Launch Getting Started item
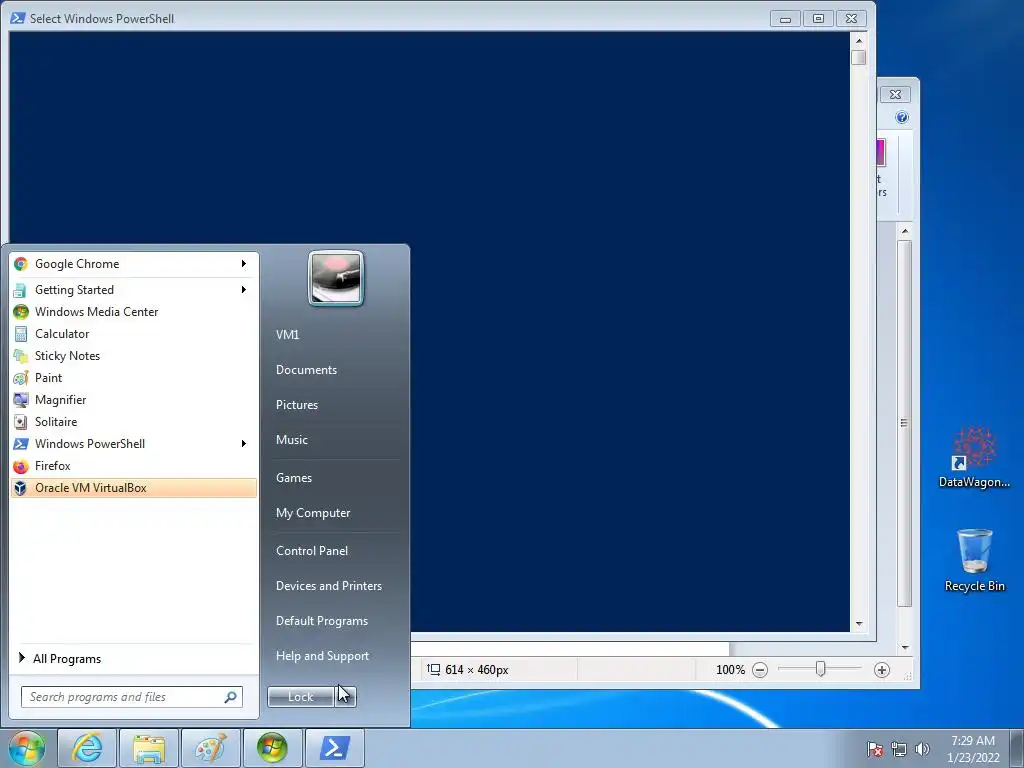Viewport: 1024px width, 768px height. click(134, 289)
